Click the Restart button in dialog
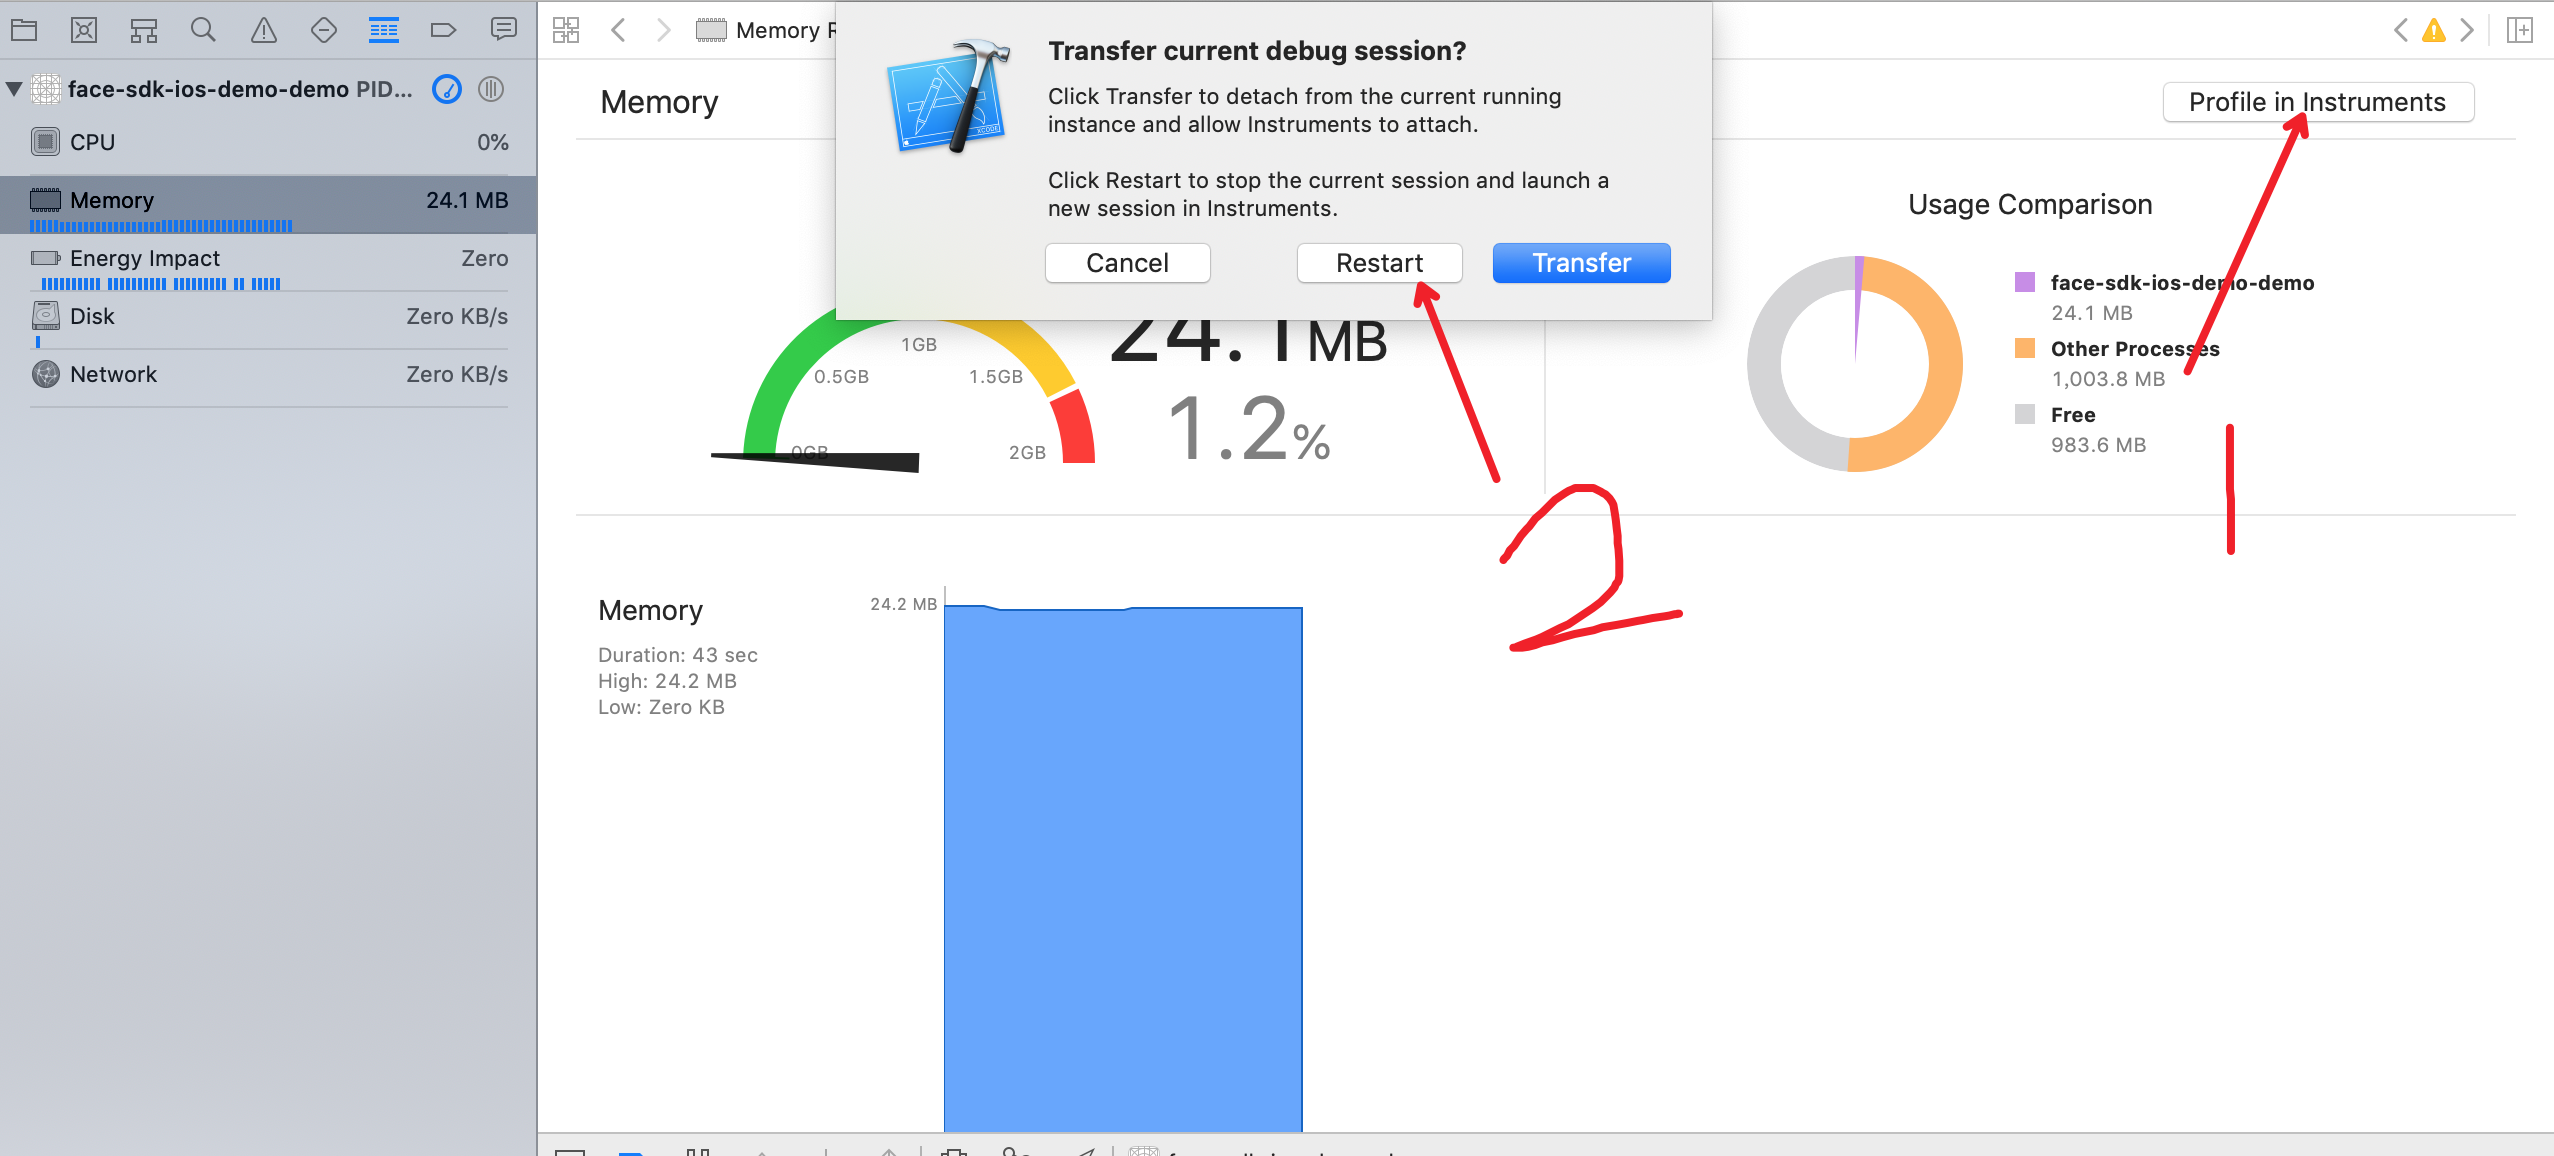The height and width of the screenshot is (1156, 2554). click(1379, 263)
